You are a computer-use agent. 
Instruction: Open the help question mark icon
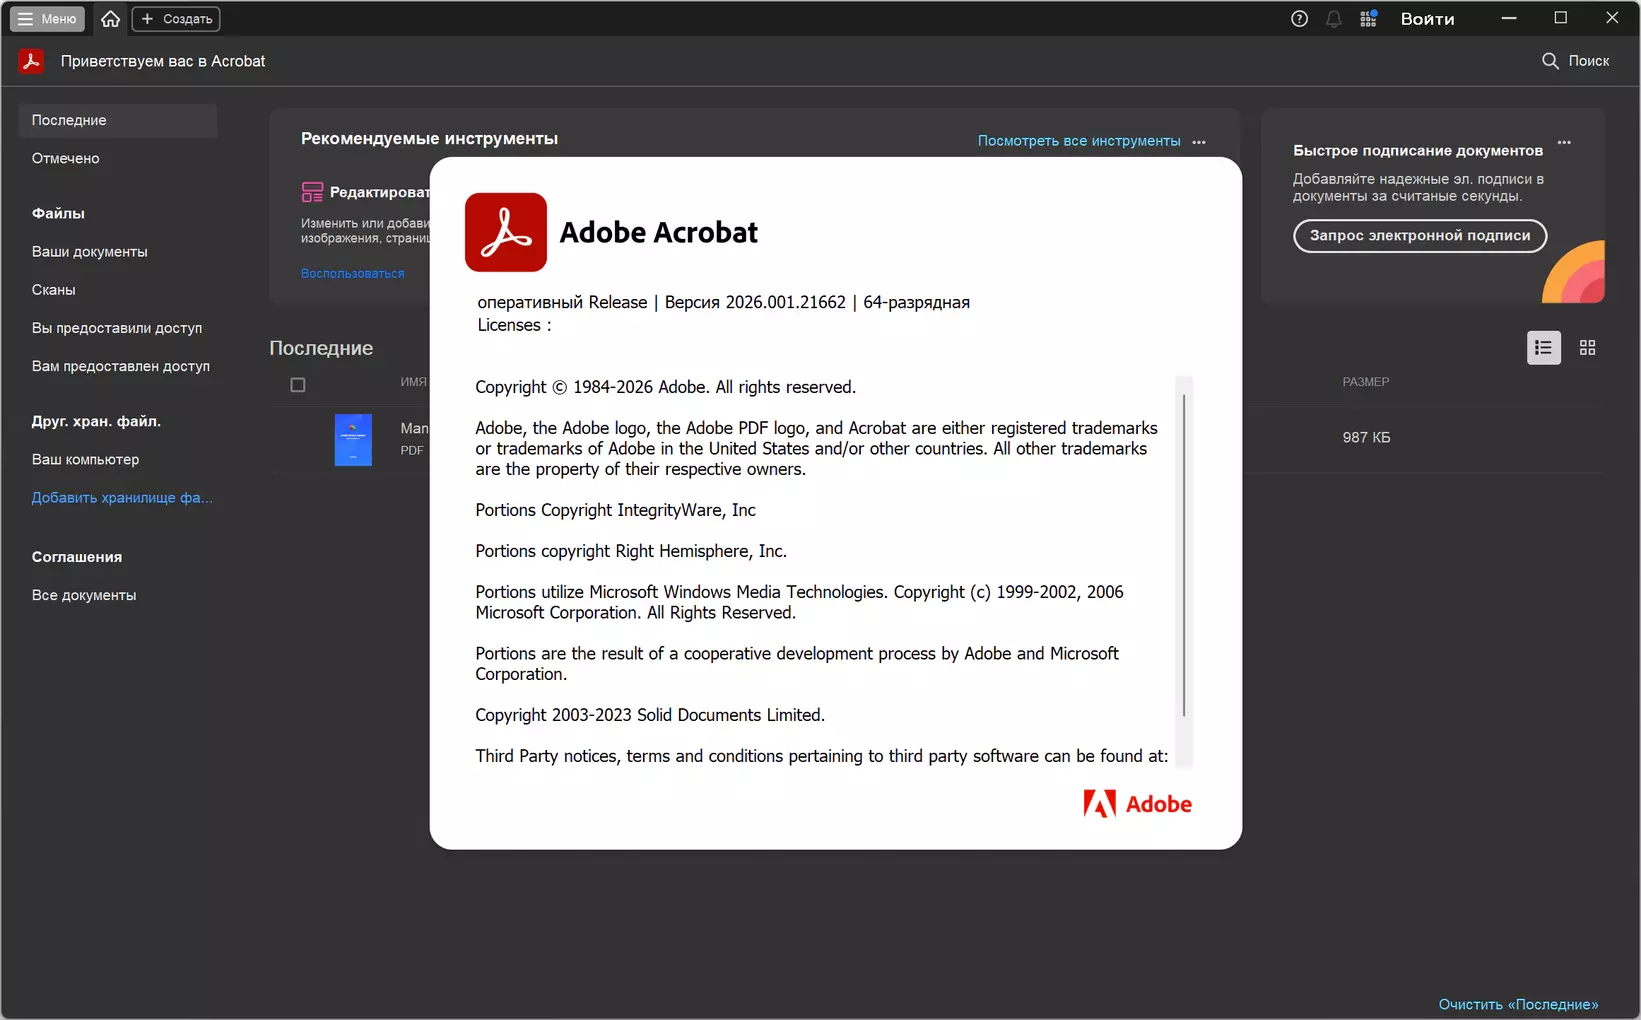pyautogui.click(x=1299, y=19)
